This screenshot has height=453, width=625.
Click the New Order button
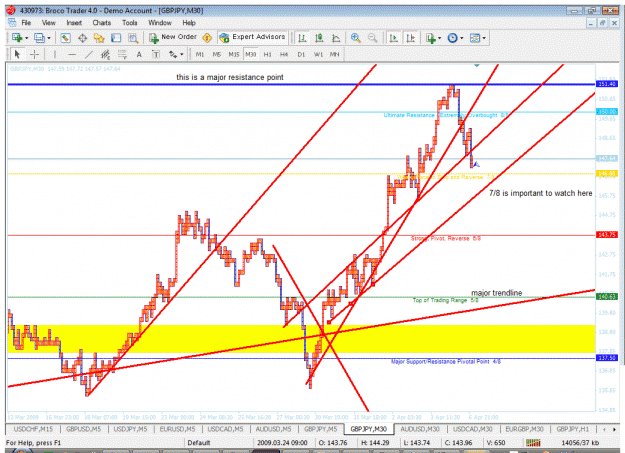click(173, 37)
